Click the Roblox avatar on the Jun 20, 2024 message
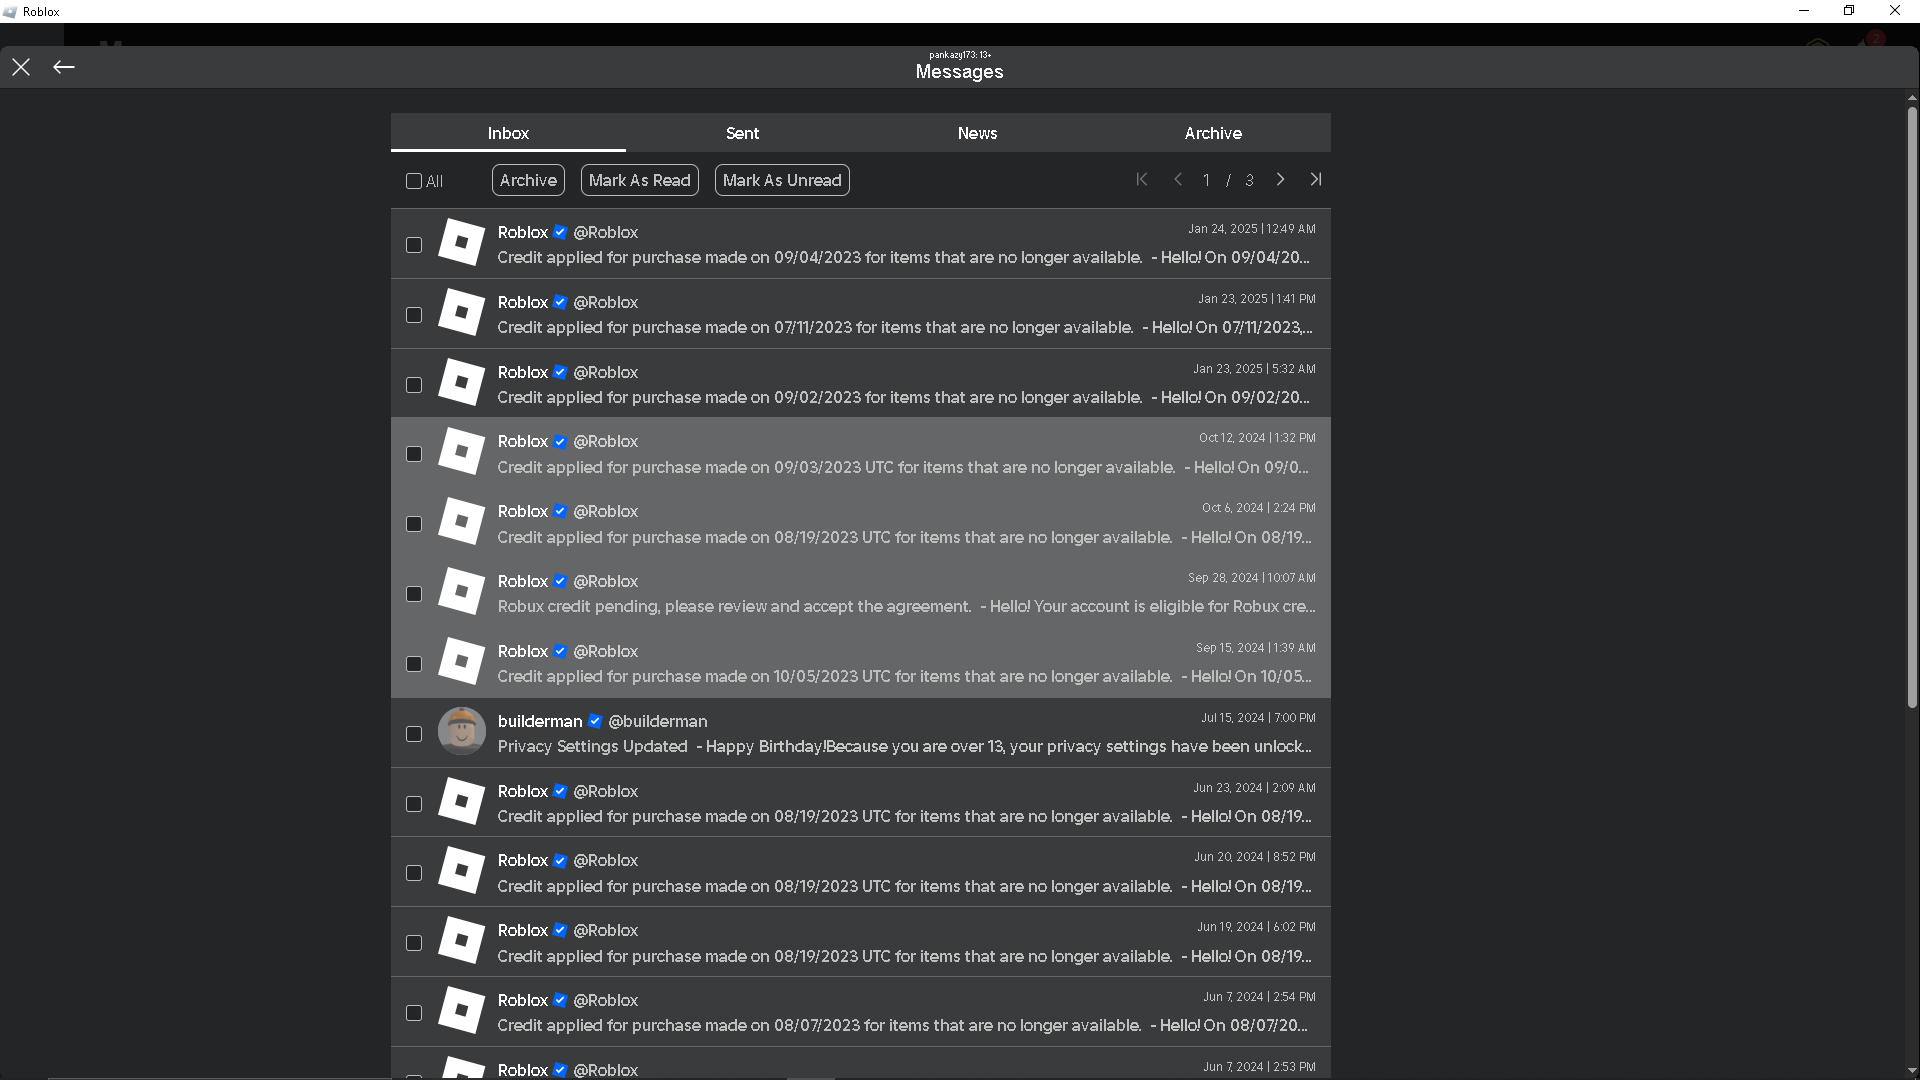Screen dimensions: 1920x1080 tap(462, 871)
